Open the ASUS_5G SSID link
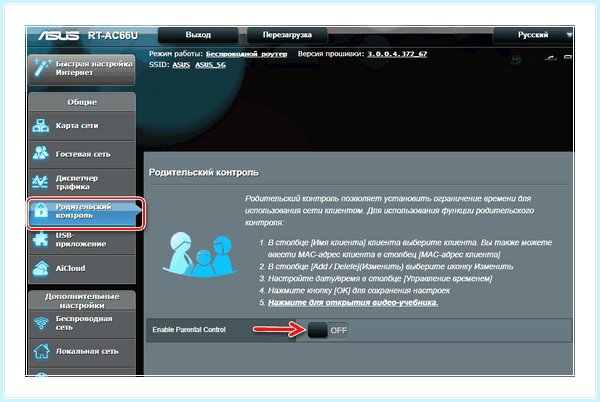This screenshot has width=600, height=402. click(x=210, y=65)
